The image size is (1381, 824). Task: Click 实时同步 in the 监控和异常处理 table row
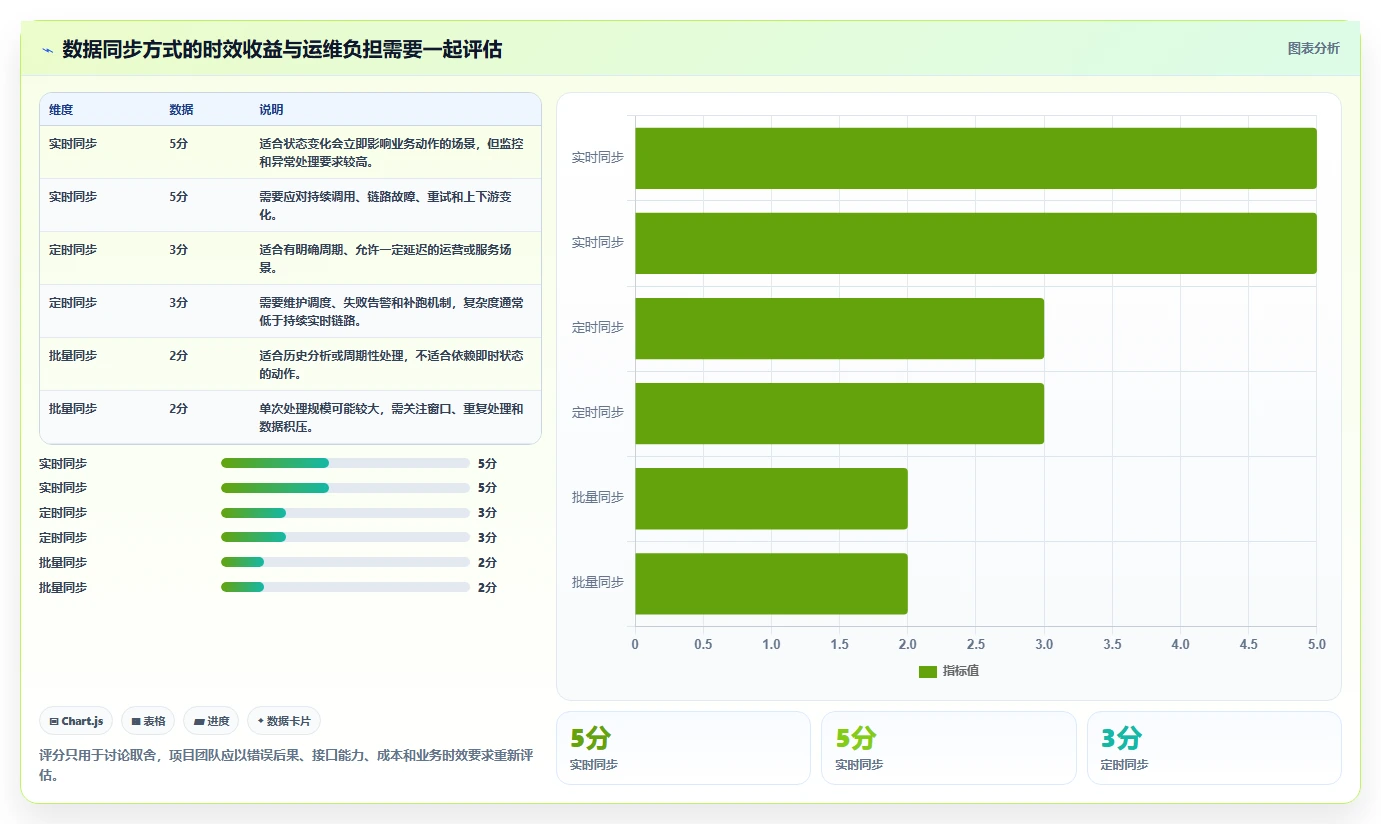pyautogui.click(x=73, y=144)
